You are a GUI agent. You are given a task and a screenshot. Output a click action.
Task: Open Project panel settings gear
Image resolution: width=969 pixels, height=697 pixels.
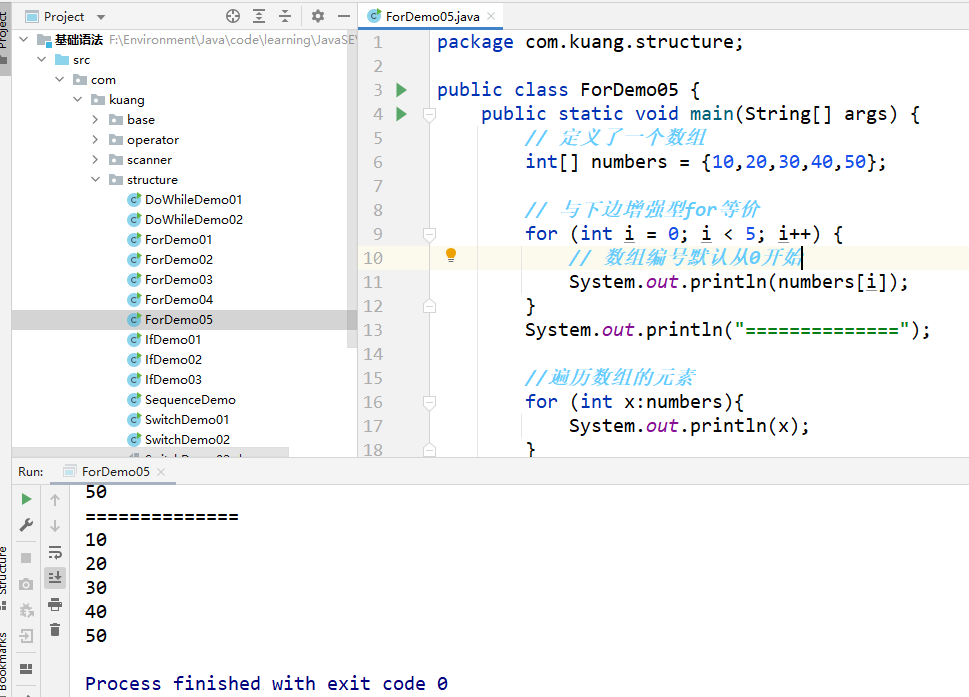[x=318, y=16]
